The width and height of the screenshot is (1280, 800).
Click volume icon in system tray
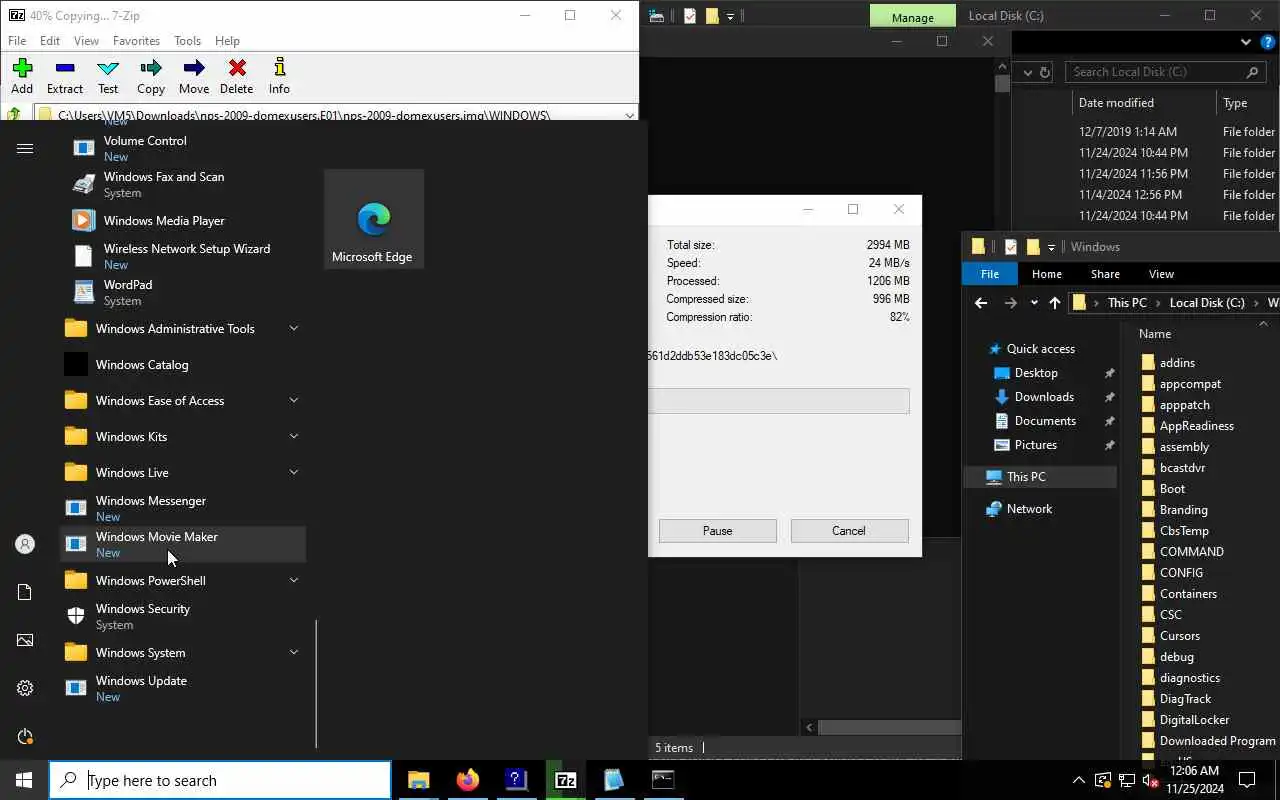click(1150, 780)
